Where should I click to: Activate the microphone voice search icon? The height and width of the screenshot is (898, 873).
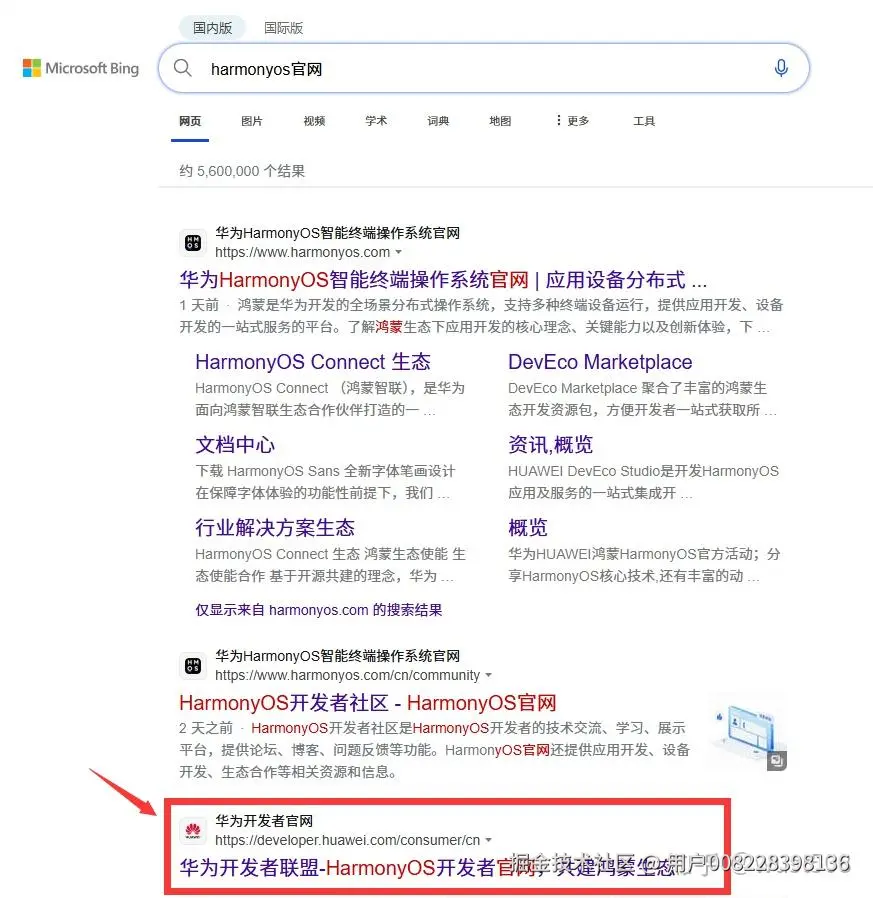pos(781,68)
